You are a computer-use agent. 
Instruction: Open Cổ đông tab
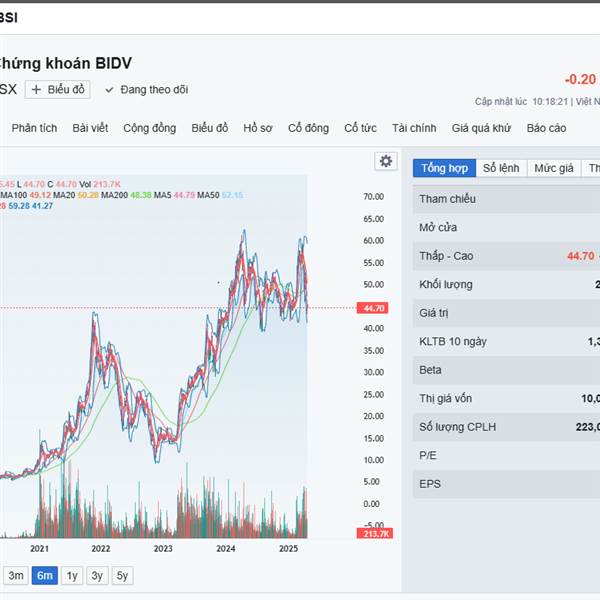coord(308,128)
